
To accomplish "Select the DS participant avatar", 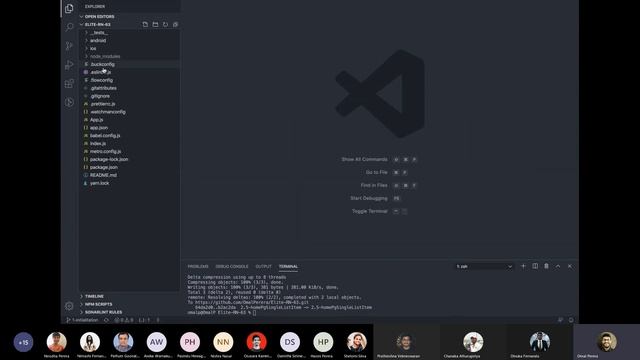I will pyautogui.click(x=290, y=342).
